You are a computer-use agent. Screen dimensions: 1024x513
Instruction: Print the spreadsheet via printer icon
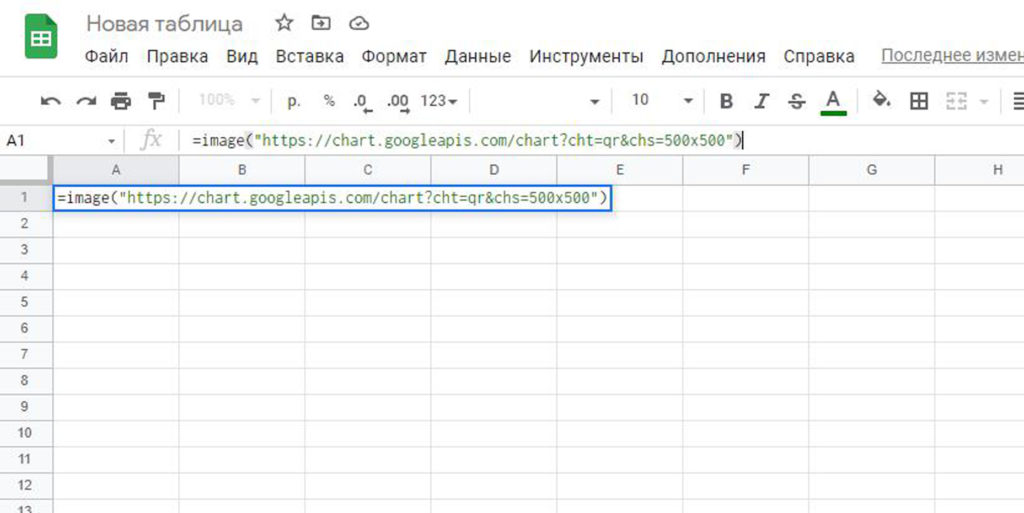[121, 101]
